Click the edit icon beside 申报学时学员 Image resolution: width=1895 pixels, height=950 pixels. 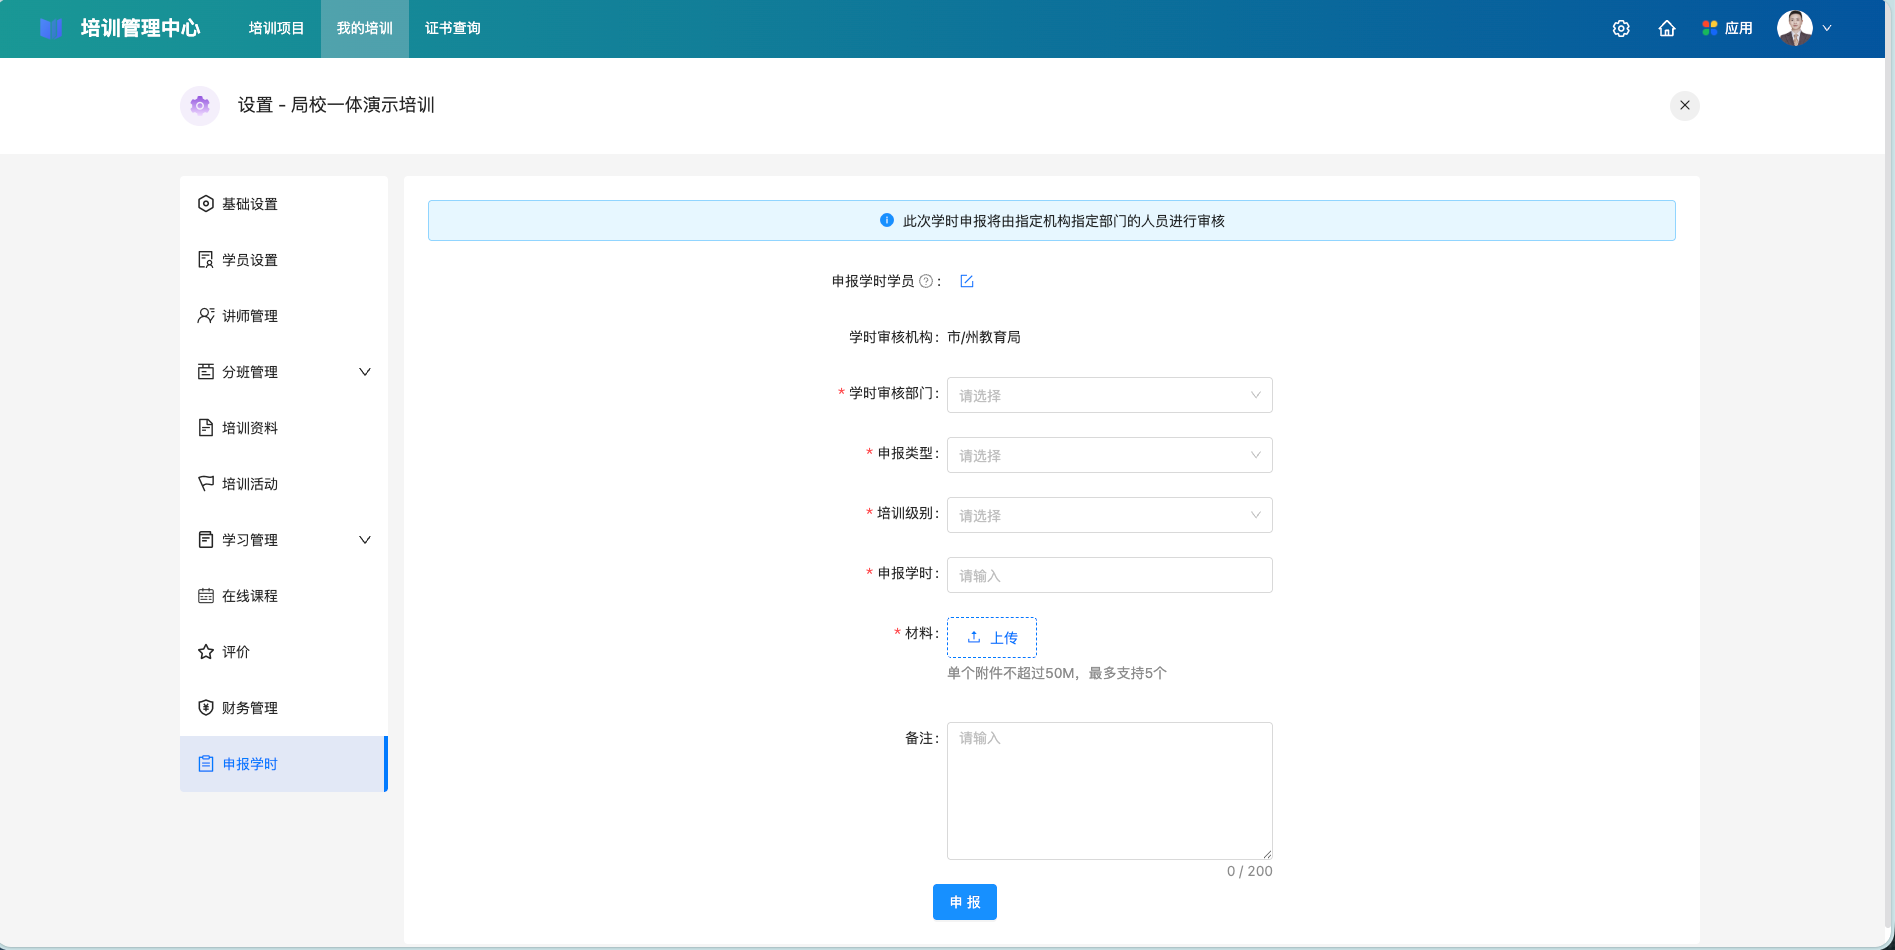(967, 281)
